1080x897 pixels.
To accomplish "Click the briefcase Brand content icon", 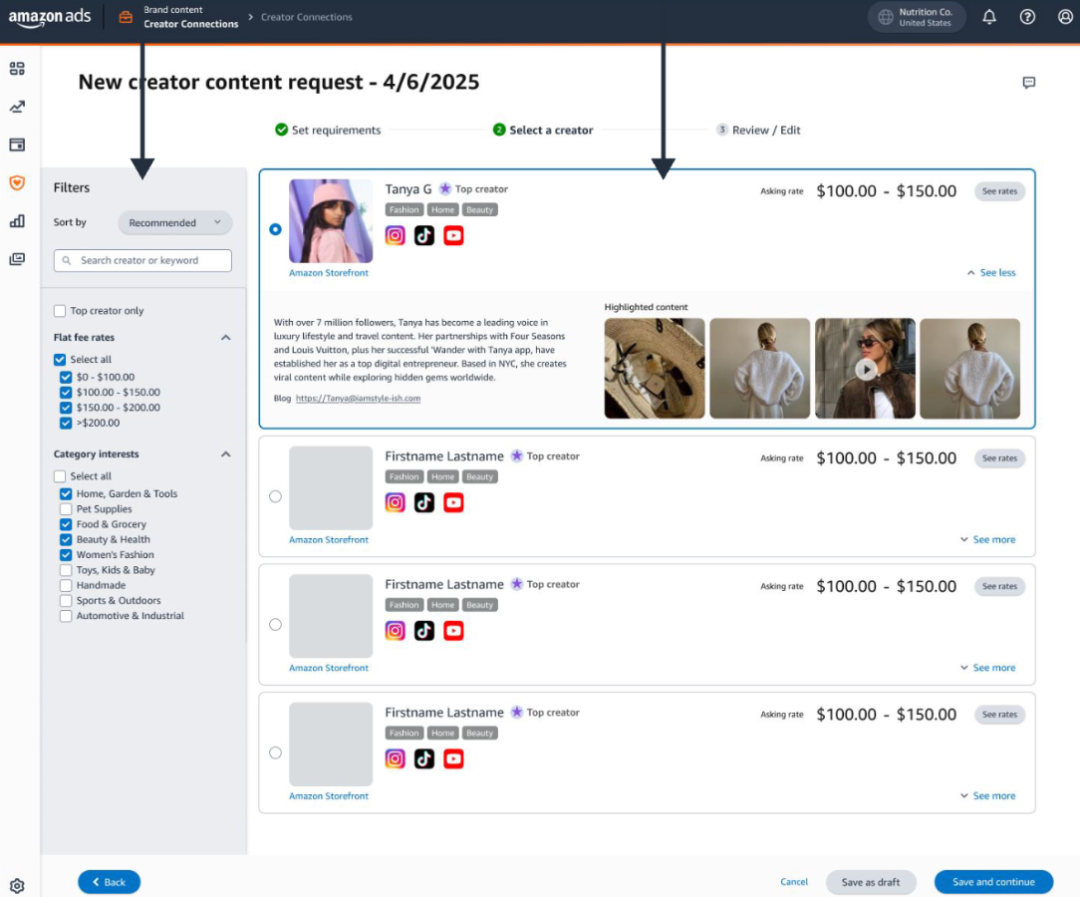I will (x=125, y=17).
